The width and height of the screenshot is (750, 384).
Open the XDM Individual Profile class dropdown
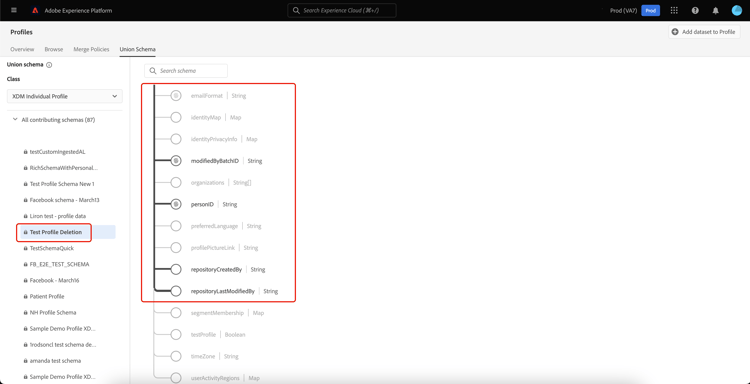[x=65, y=96]
